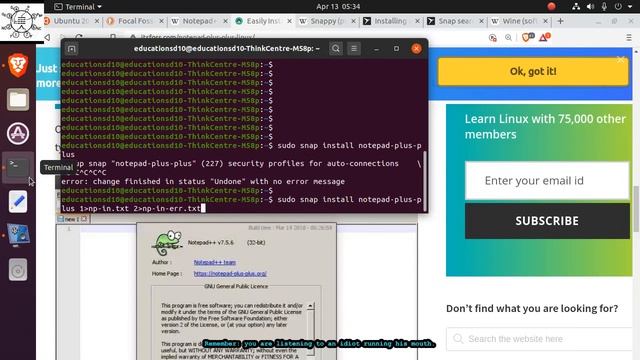
Task: Select the Easily Install tab
Action: [263, 21]
